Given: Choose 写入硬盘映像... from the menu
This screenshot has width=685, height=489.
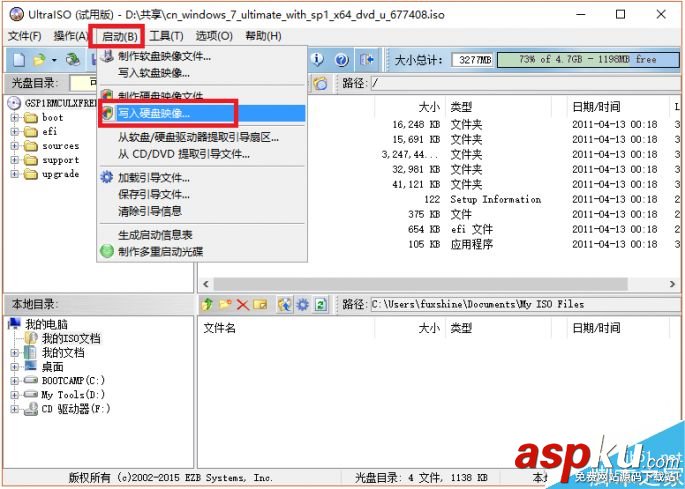Looking at the screenshot, I should pos(202,114).
